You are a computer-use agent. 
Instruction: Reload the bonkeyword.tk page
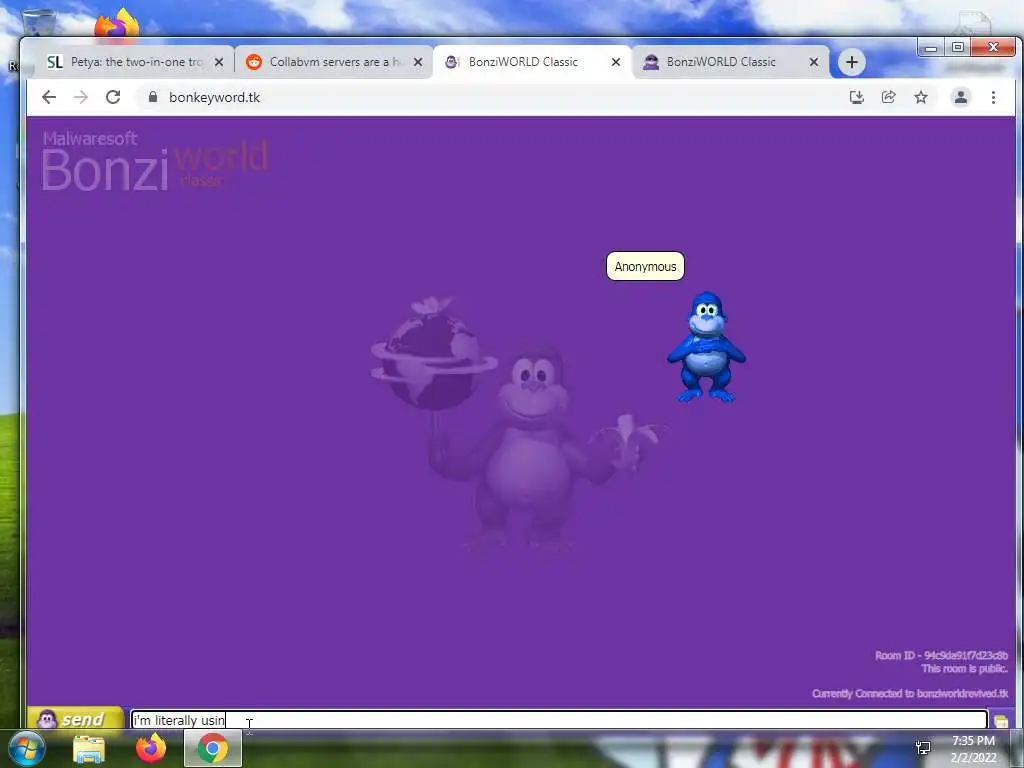pyautogui.click(x=113, y=97)
